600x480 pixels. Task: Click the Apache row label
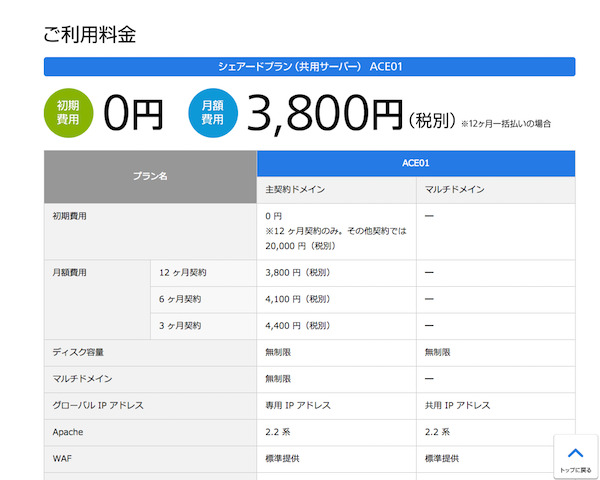[x=68, y=432]
